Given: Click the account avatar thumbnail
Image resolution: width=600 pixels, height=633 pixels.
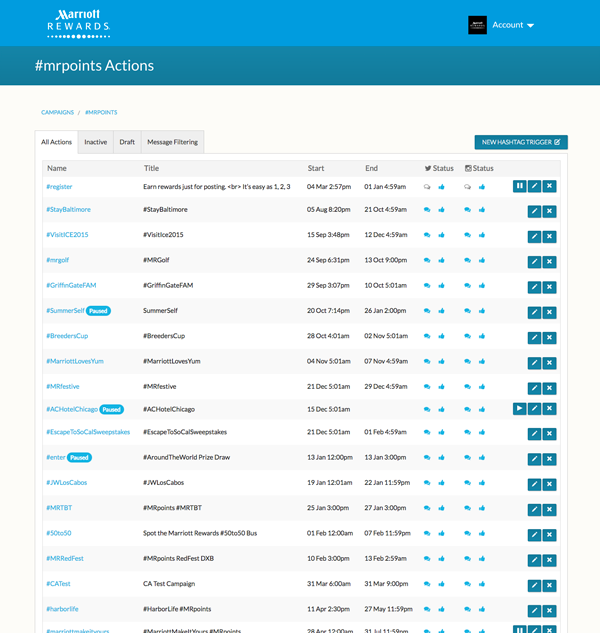Looking at the screenshot, I should click(477, 25).
